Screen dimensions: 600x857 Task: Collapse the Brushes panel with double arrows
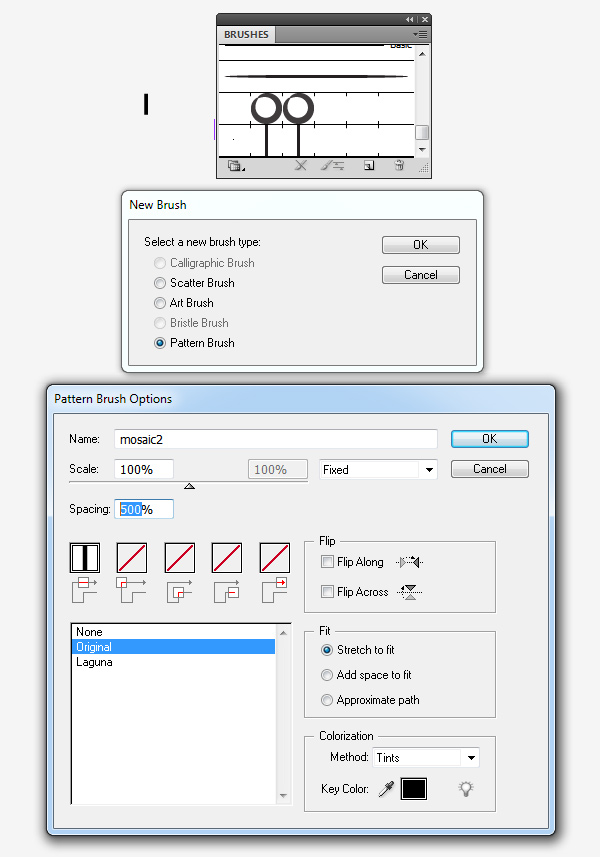click(410, 19)
